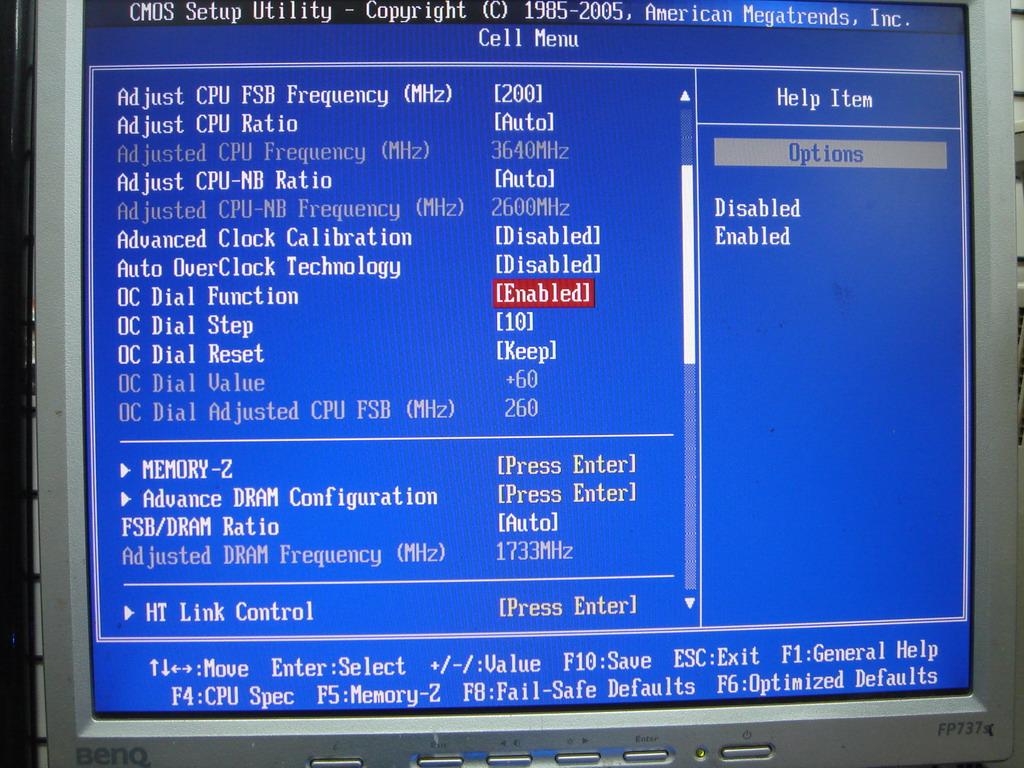
Task: Click the Enter:Select hint
Action: [x=338, y=667]
